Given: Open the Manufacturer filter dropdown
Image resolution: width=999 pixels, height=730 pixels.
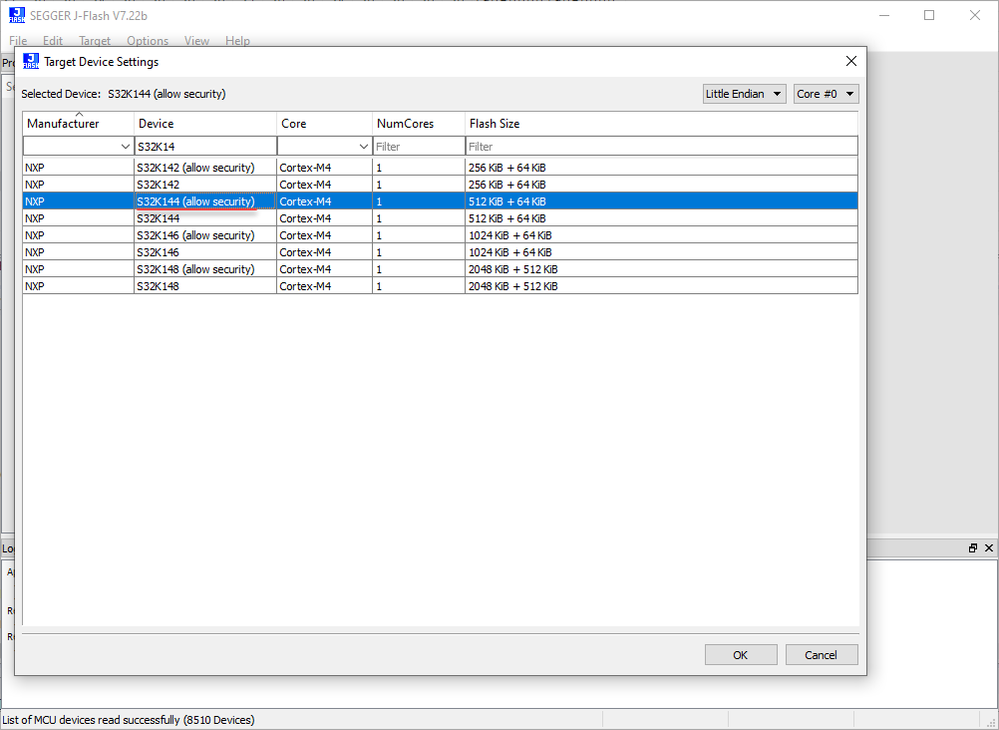Looking at the screenshot, I should click(x=126, y=147).
